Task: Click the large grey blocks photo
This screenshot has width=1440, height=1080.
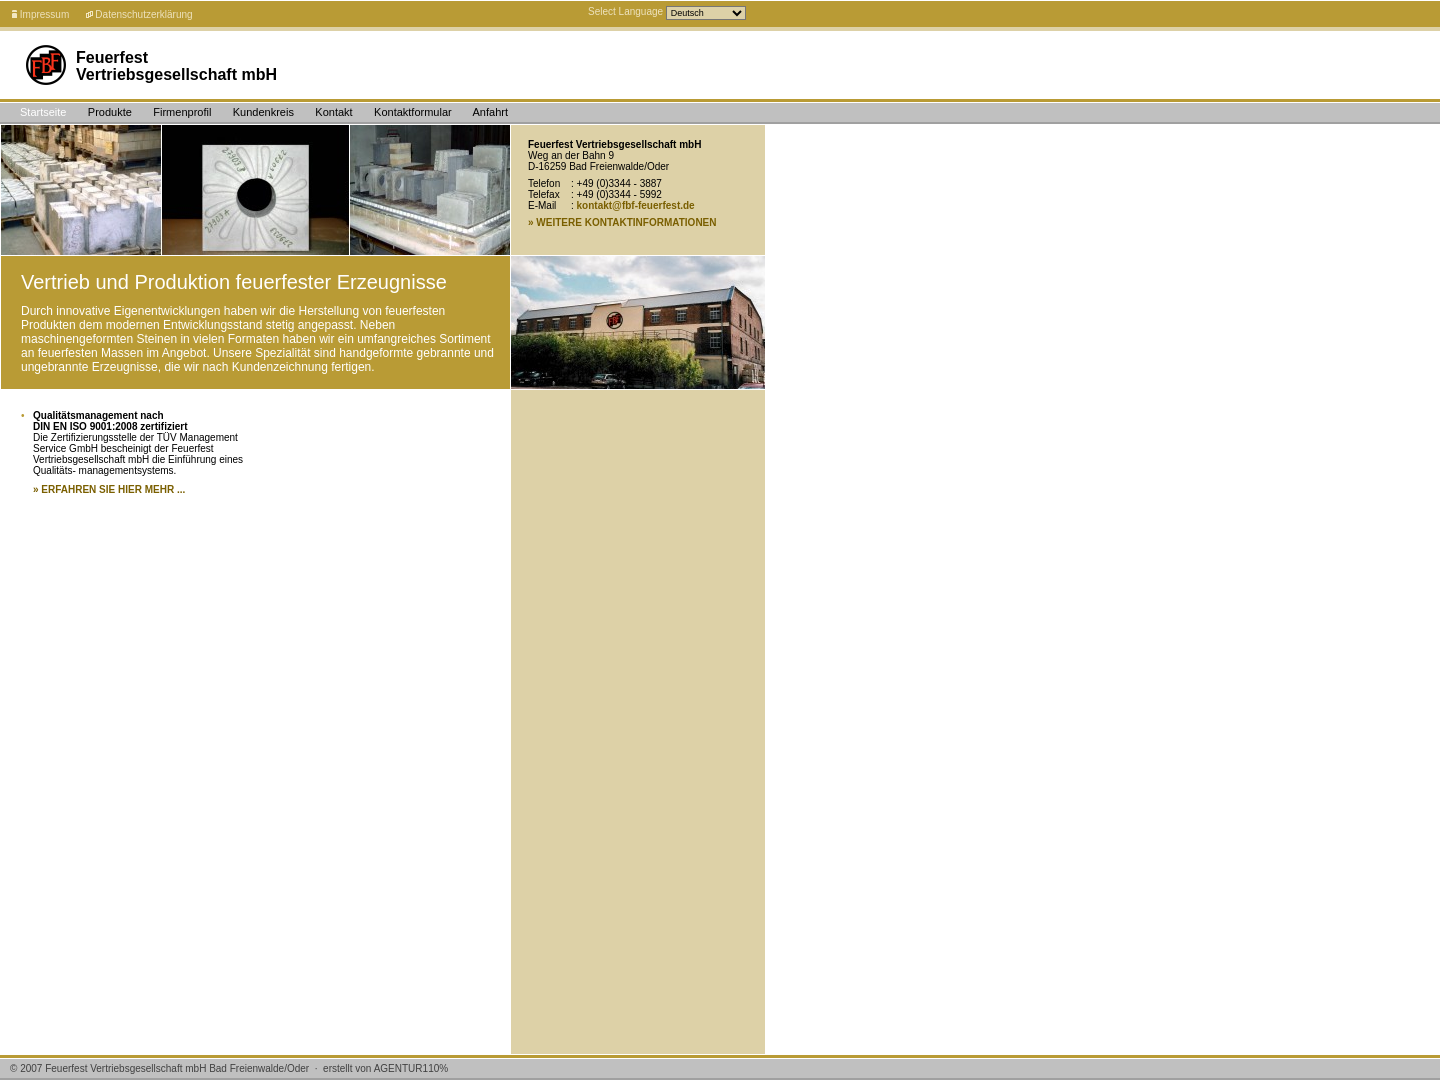Action: point(430,190)
